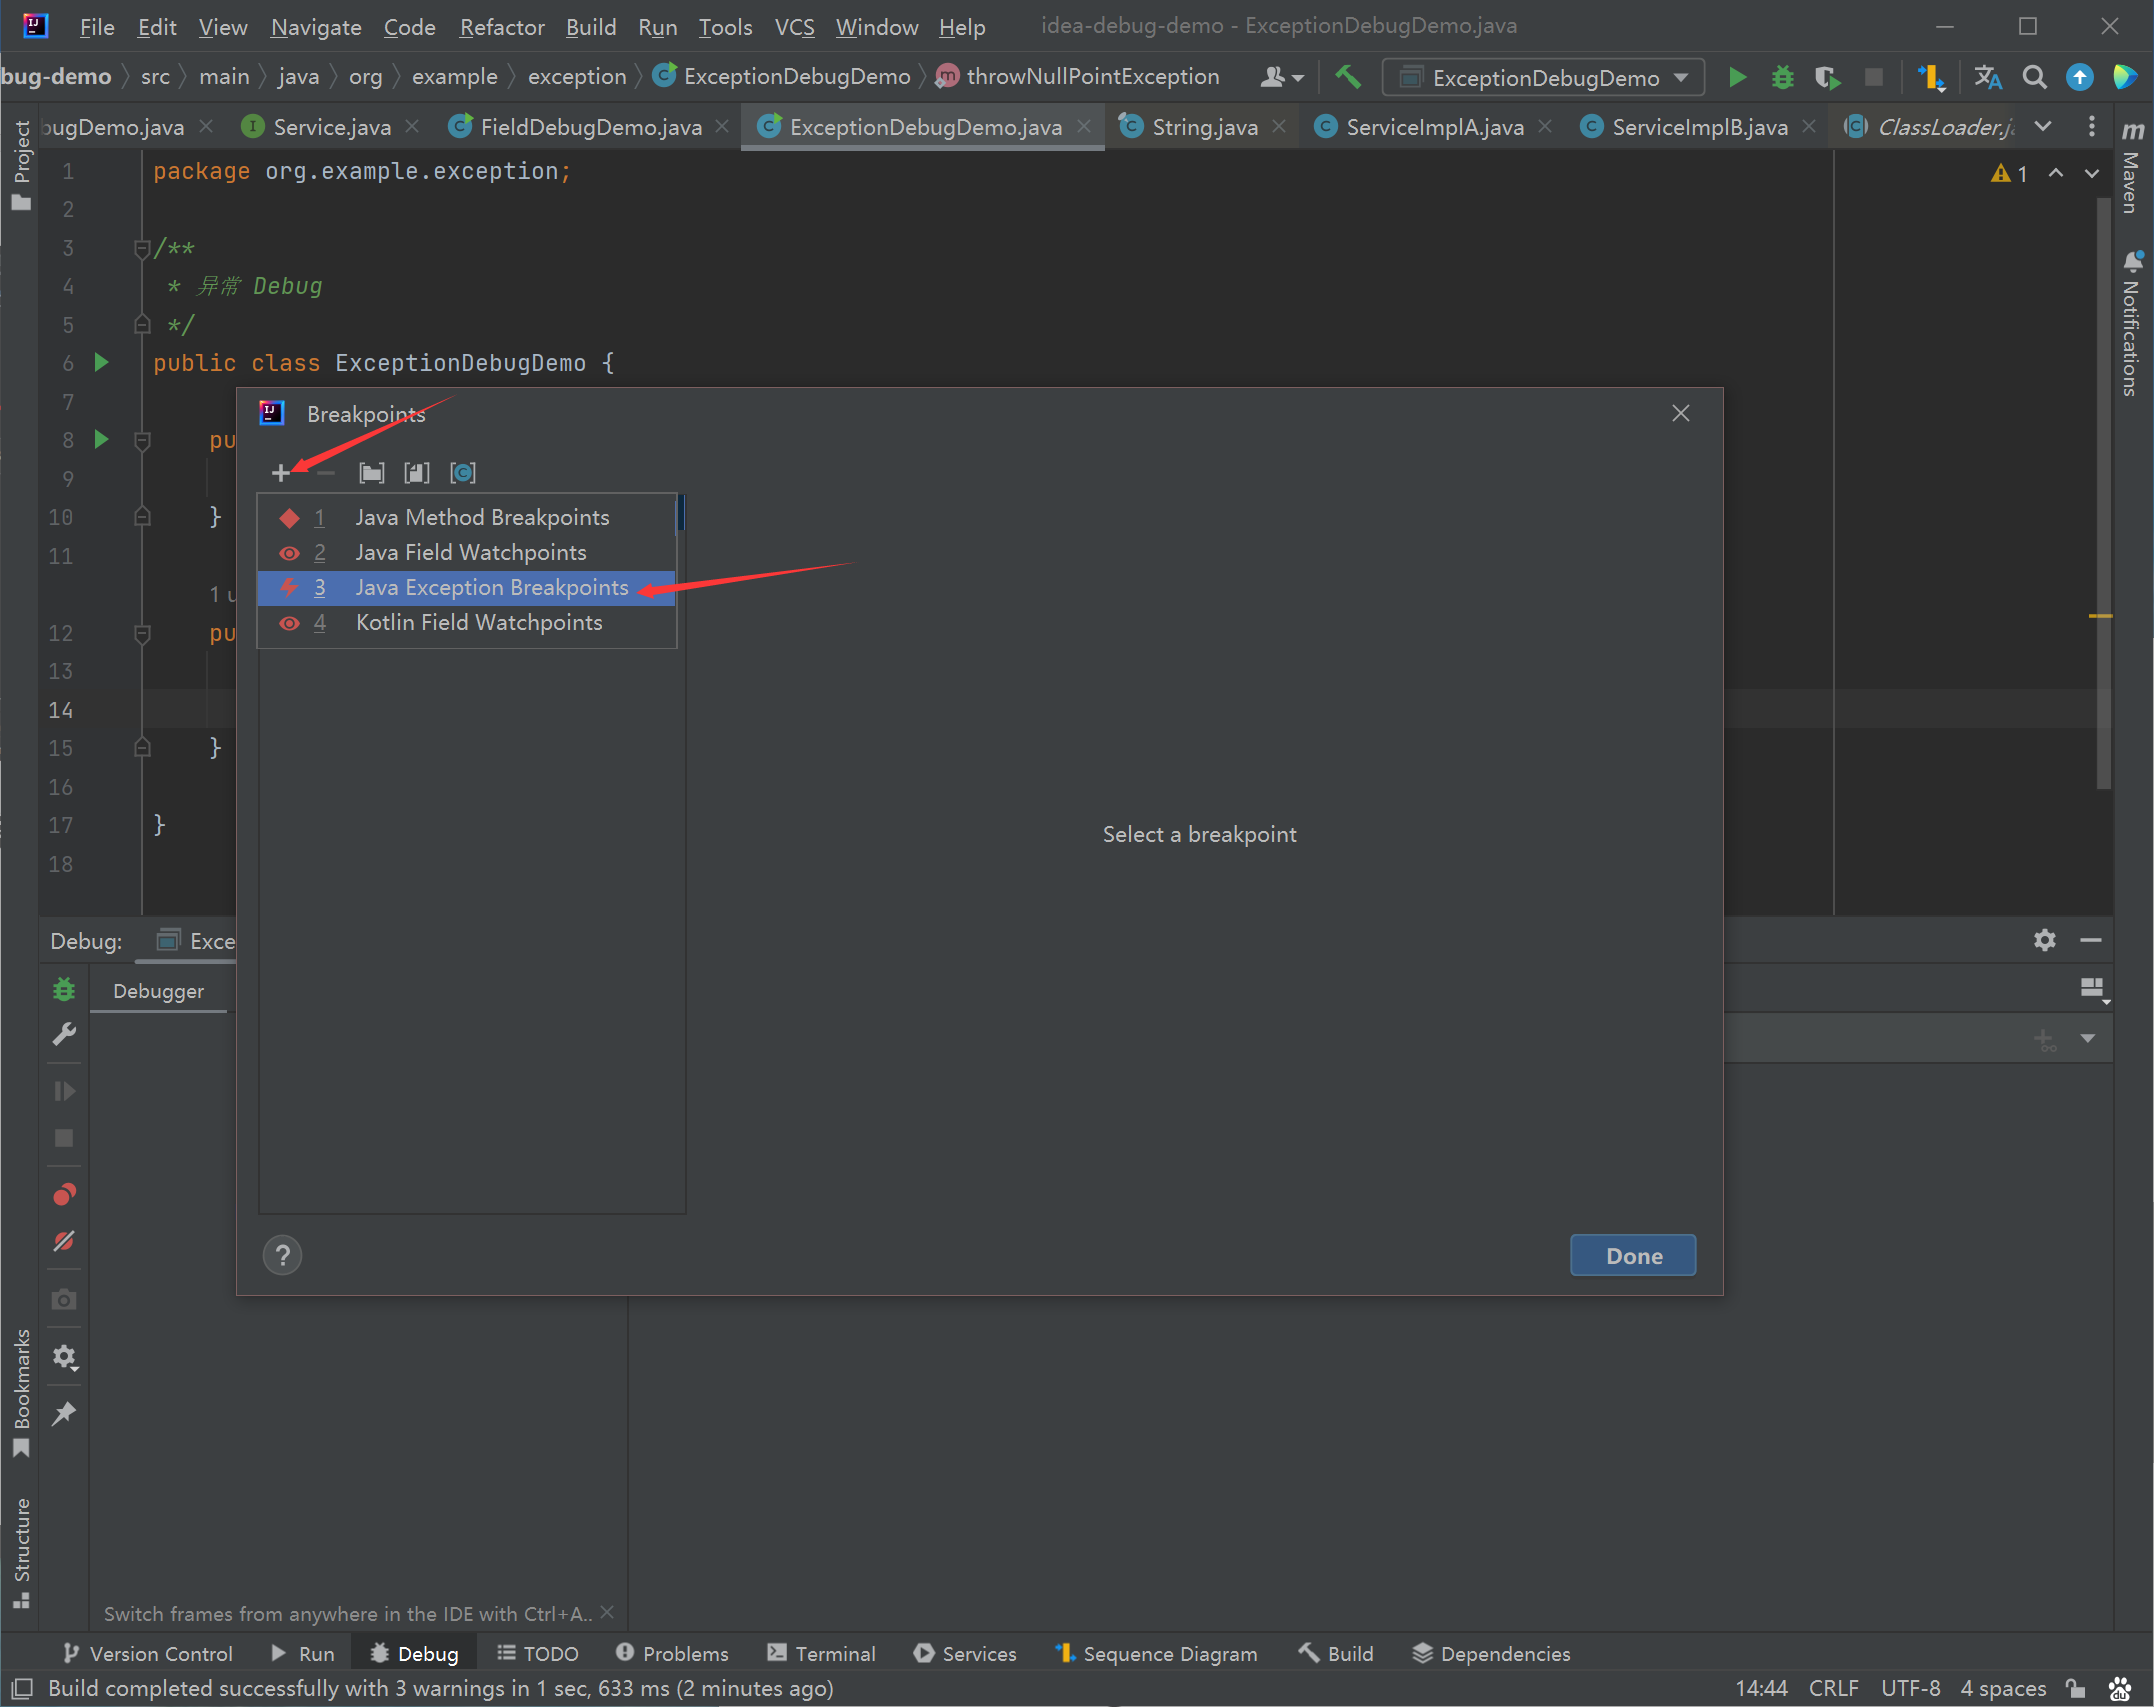Image resolution: width=2154 pixels, height=1707 pixels.
Task: Click the View Breakpoints double-circle icon
Action: pyautogui.click(x=64, y=1195)
